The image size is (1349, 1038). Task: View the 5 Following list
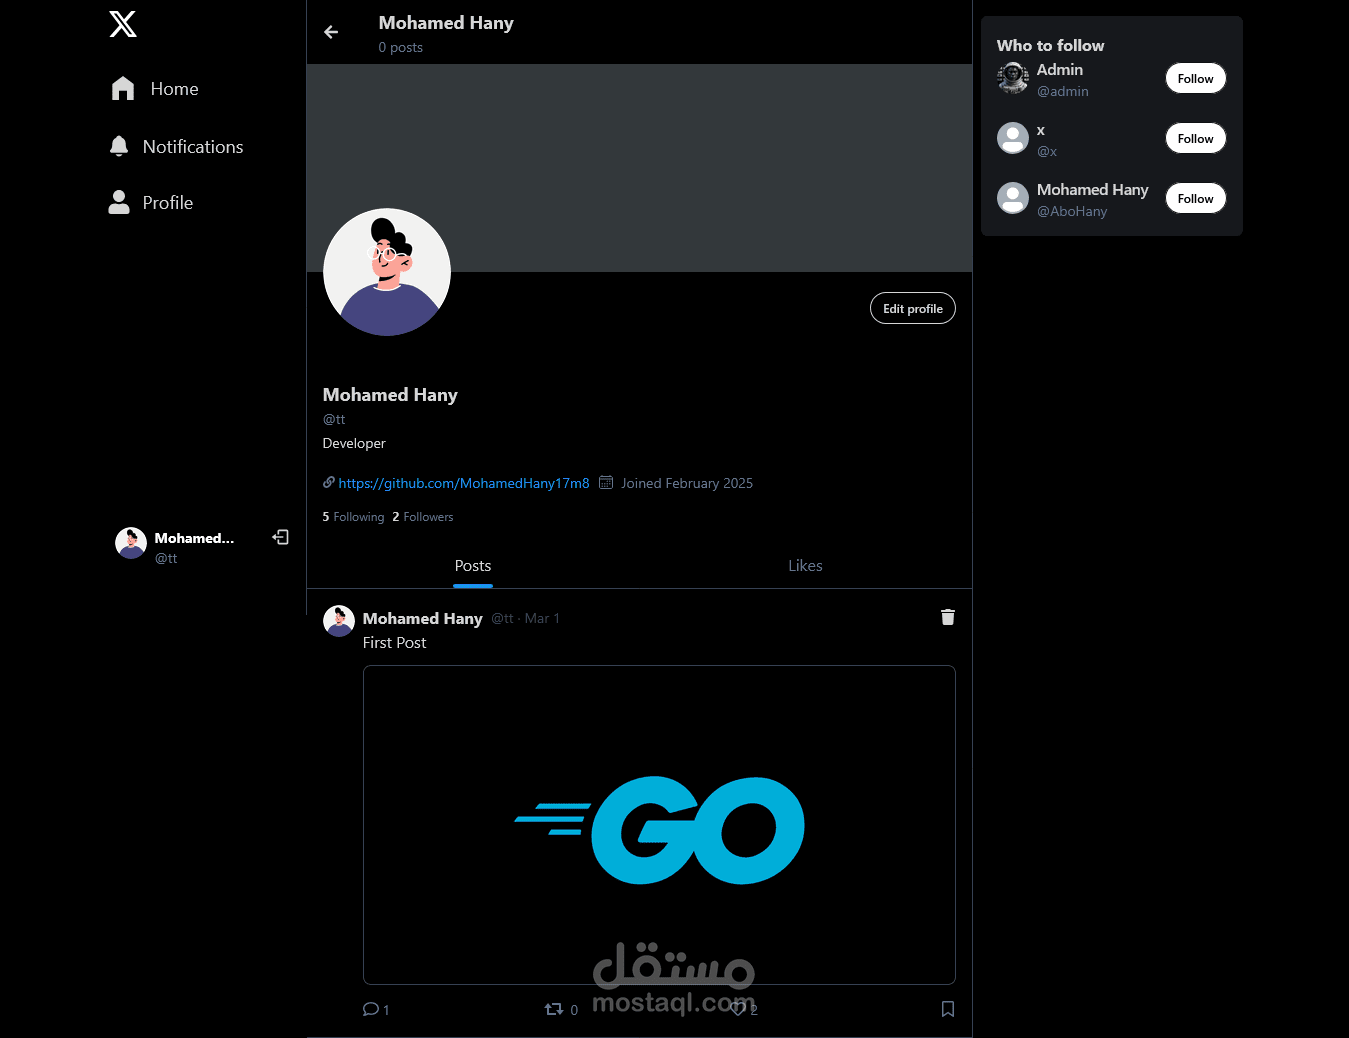coord(353,517)
